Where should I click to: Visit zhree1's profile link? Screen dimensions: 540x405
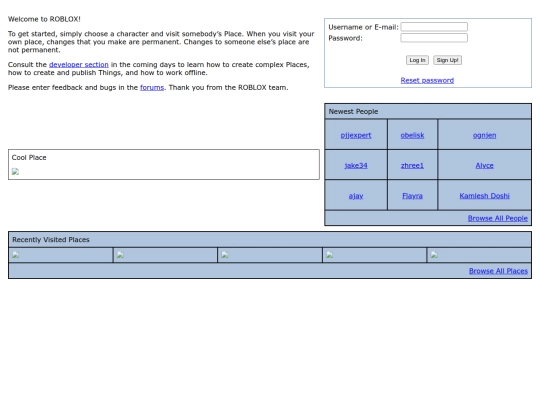point(412,166)
